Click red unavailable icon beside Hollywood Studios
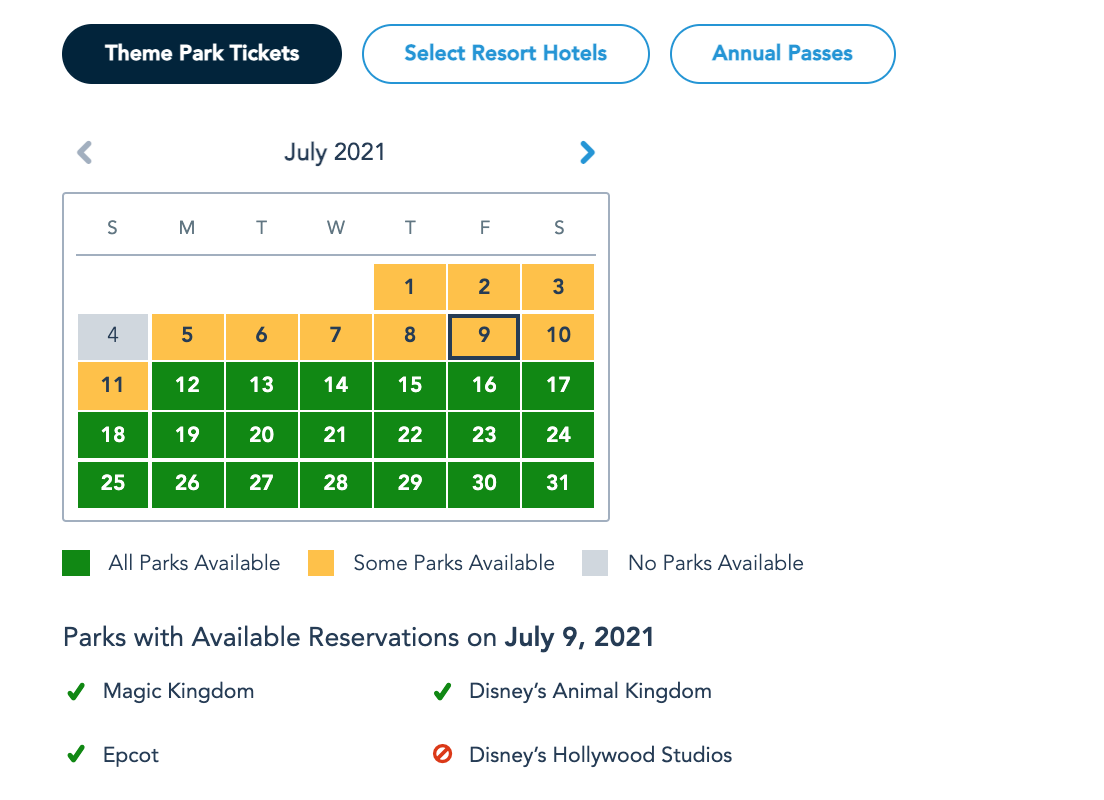Viewport: 1104px width, 800px height. click(442, 755)
